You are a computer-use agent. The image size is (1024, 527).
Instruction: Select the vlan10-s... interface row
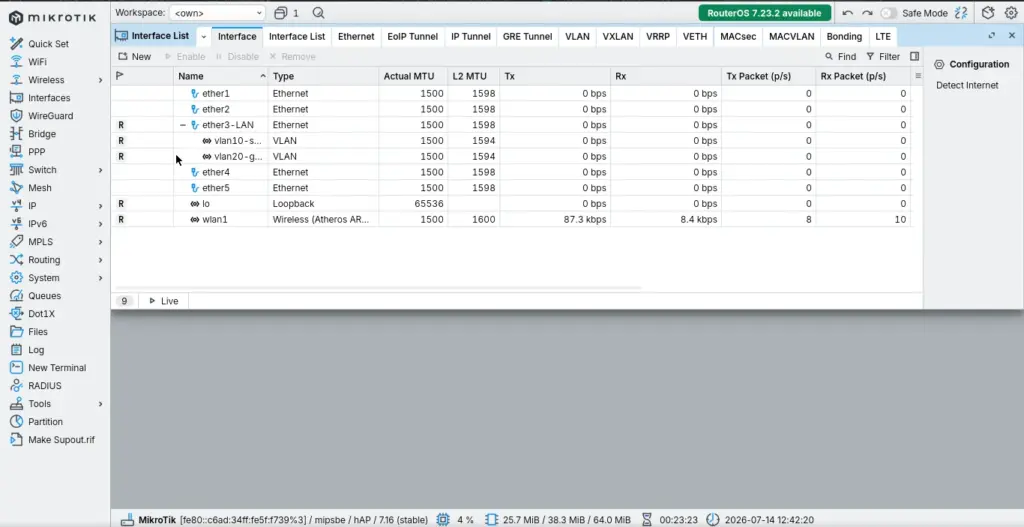(511, 140)
